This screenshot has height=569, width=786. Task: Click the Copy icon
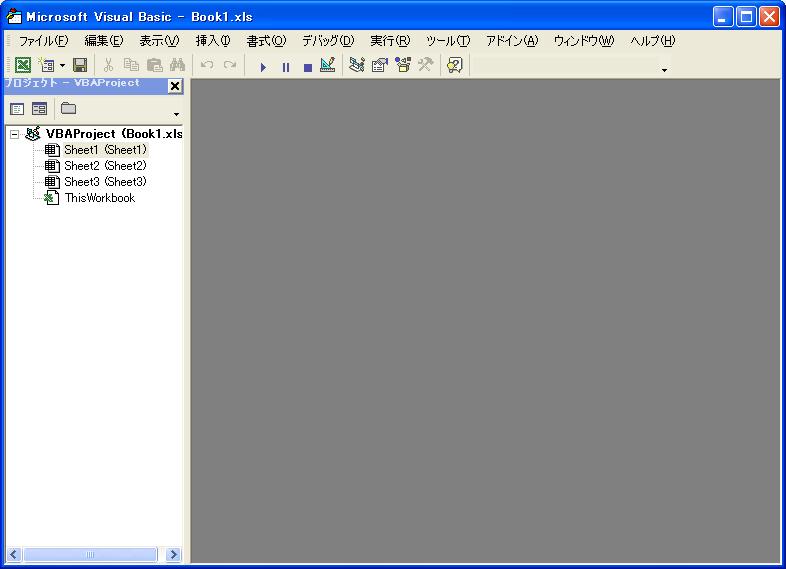coord(131,65)
